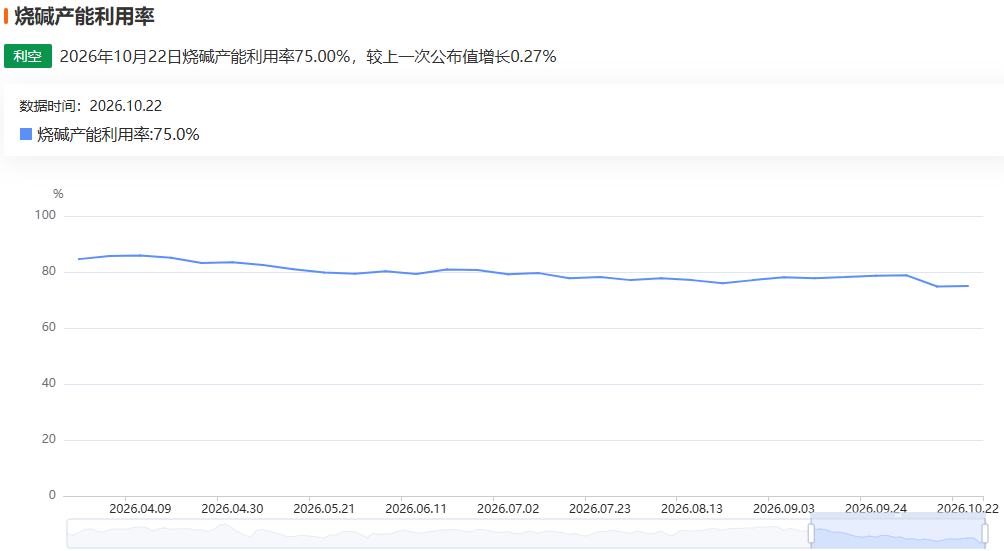This screenshot has width=1004, height=551.
Task: Click the highlighted range in the overview slider
Action: [898, 533]
